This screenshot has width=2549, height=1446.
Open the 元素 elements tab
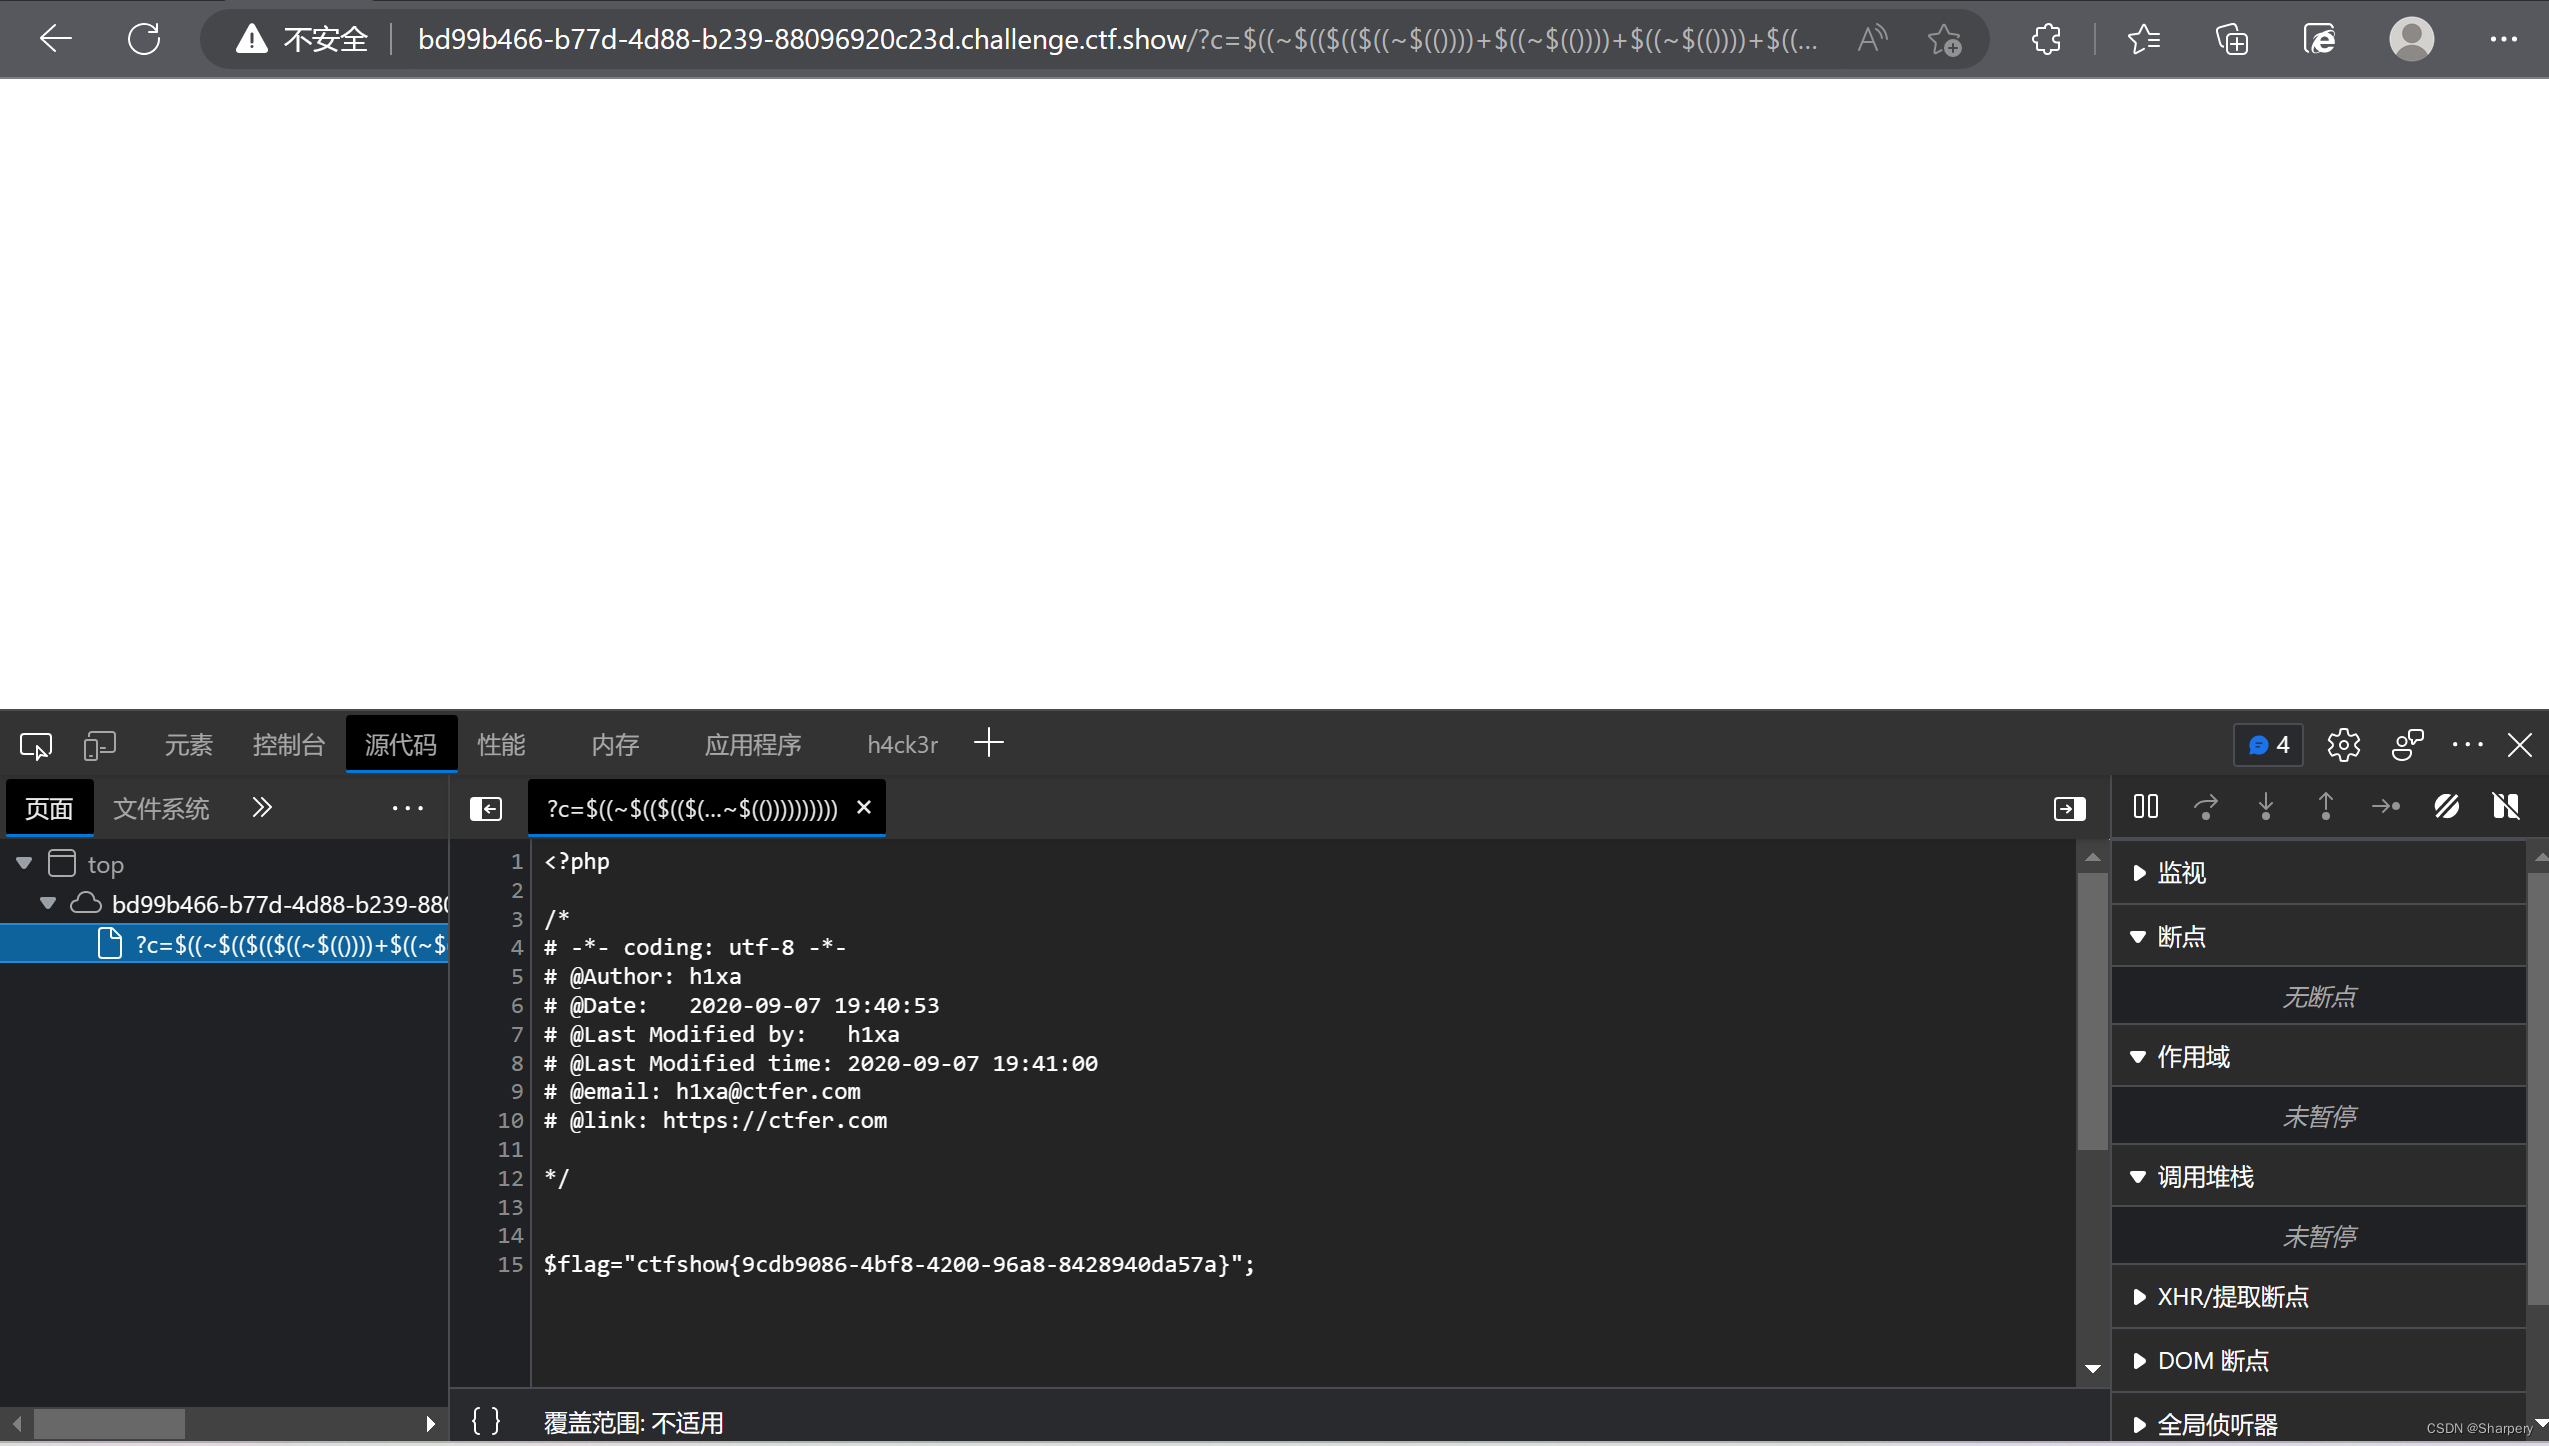point(188,745)
